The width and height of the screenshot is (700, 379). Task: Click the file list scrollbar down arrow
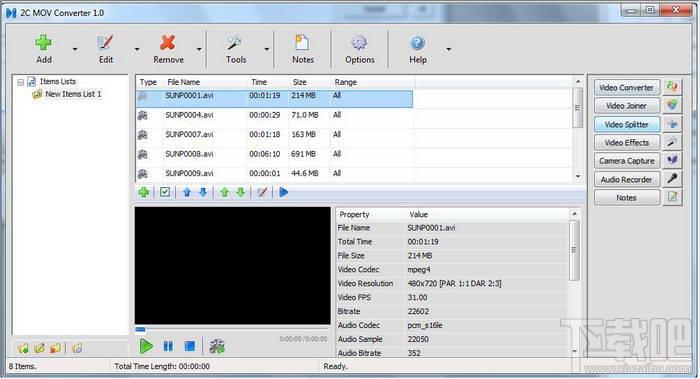click(x=578, y=177)
